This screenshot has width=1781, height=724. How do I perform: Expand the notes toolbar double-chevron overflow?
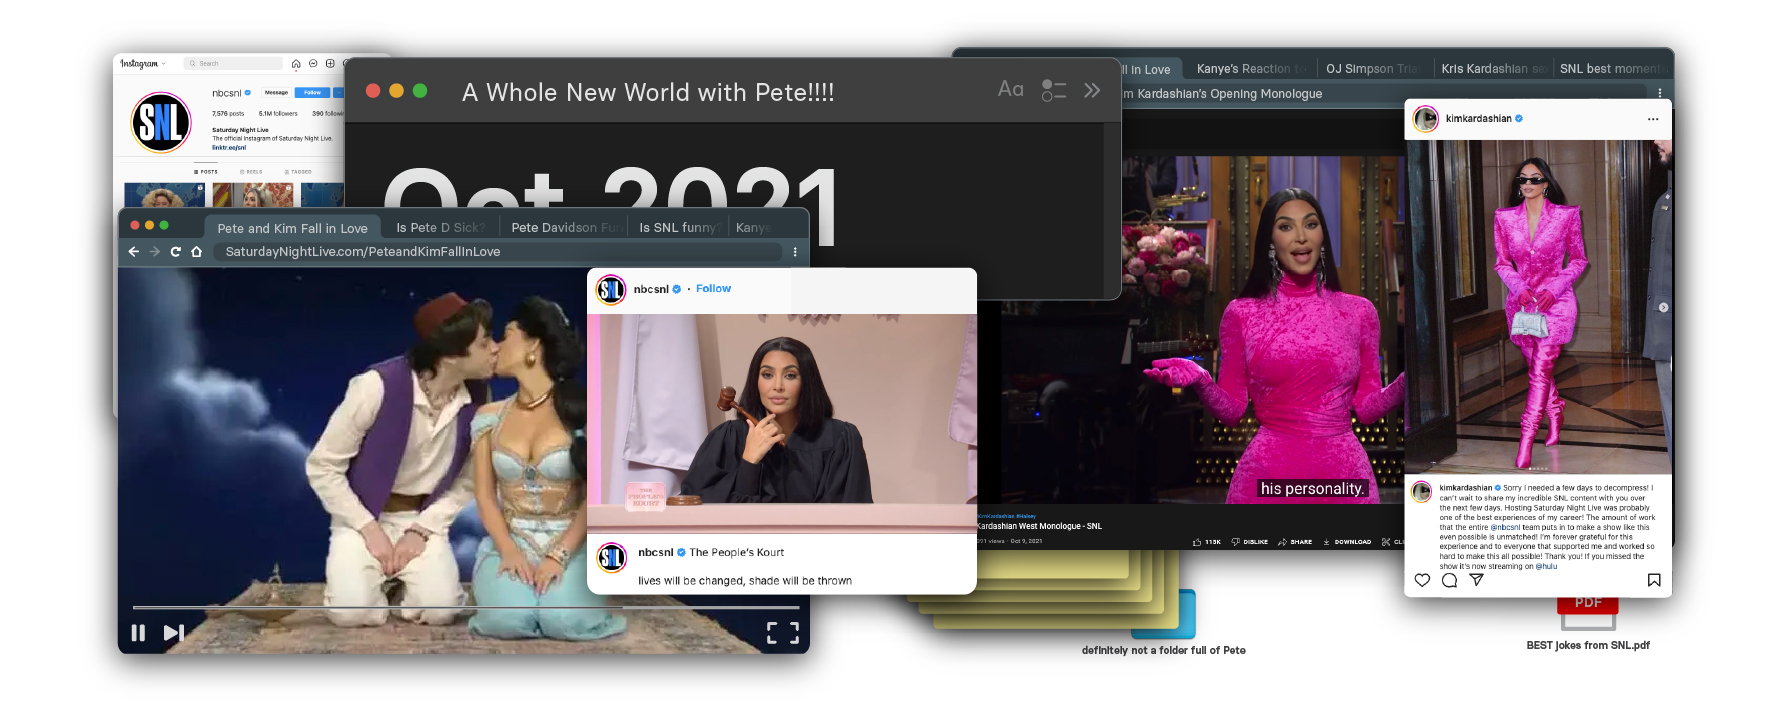click(1092, 90)
